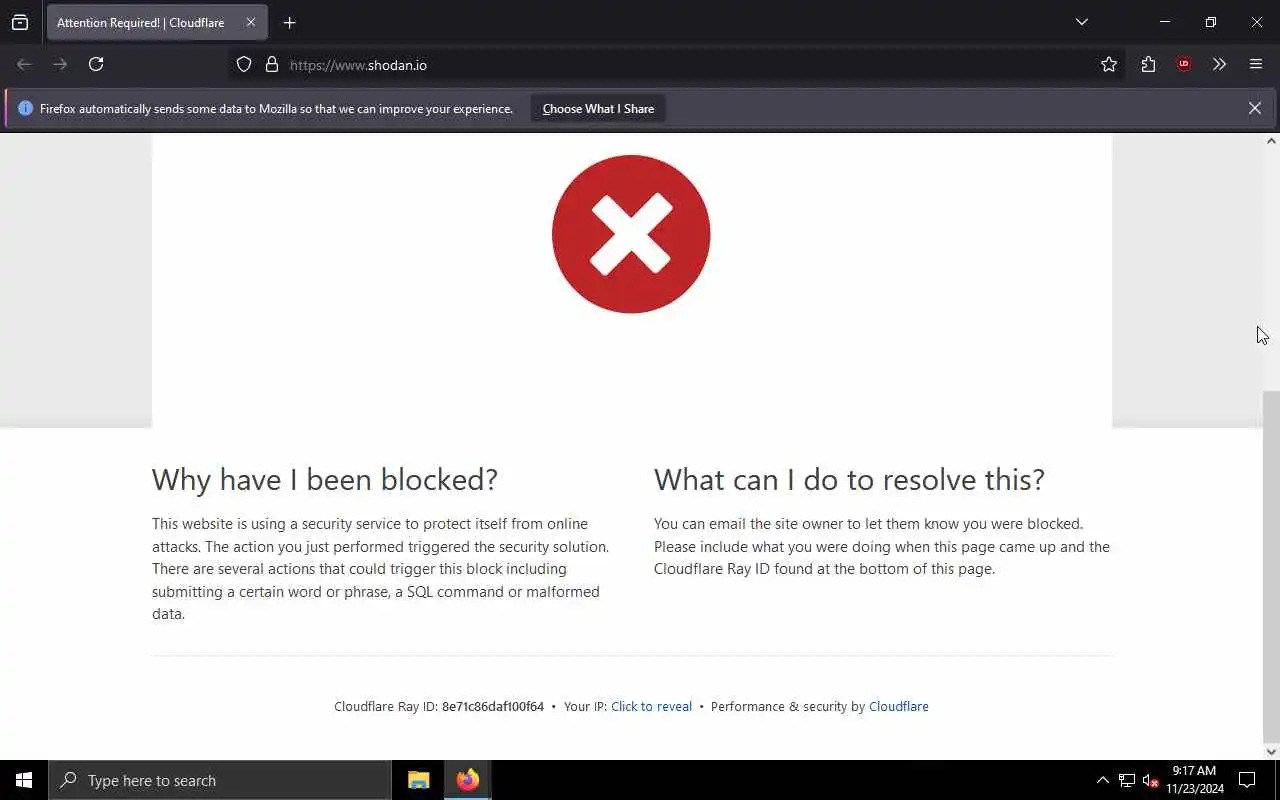The image size is (1280, 800).
Task: View site security padlock info
Action: [271, 64]
